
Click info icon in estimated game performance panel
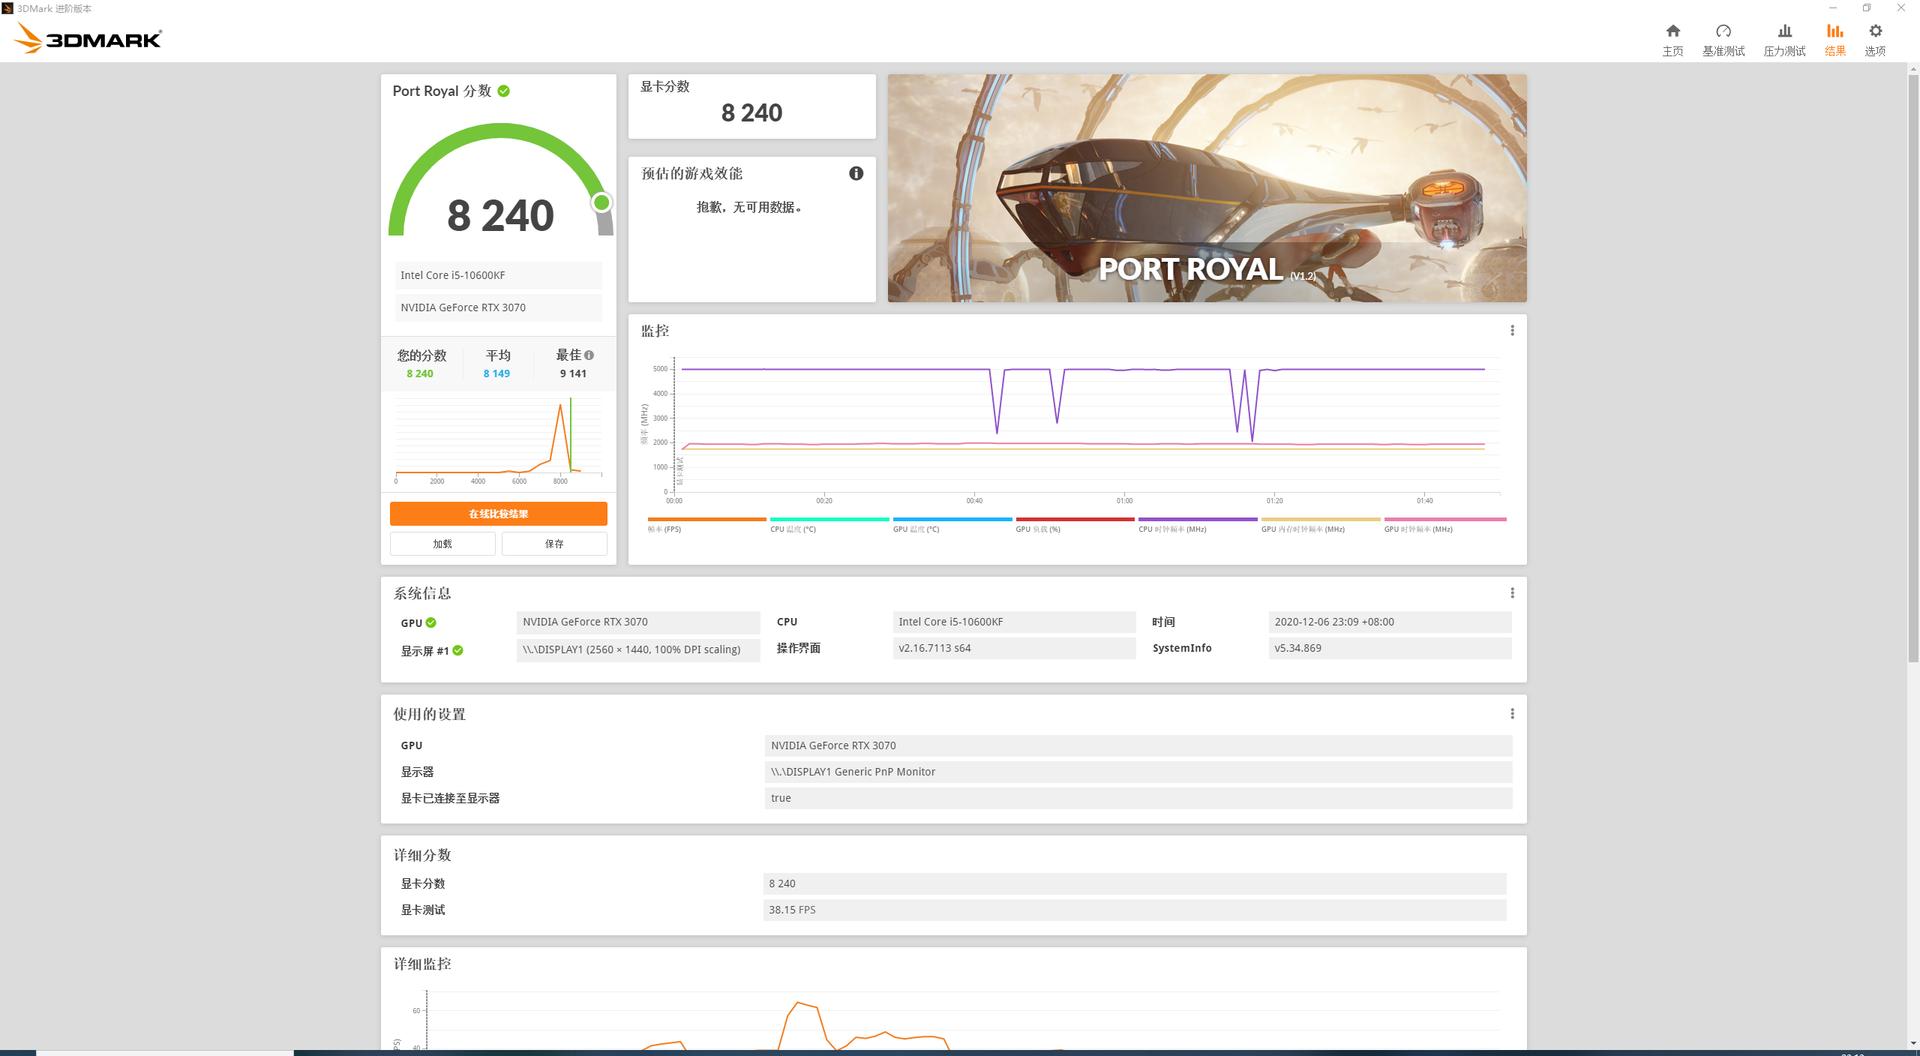tap(856, 173)
